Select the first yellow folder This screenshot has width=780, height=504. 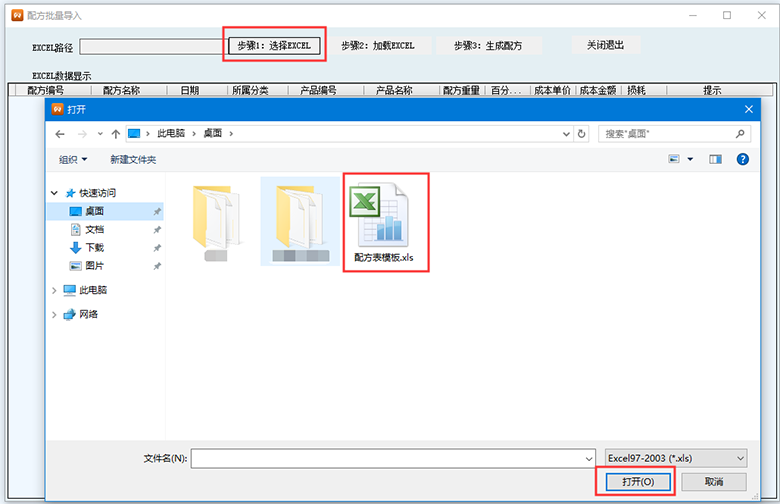coord(217,218)
